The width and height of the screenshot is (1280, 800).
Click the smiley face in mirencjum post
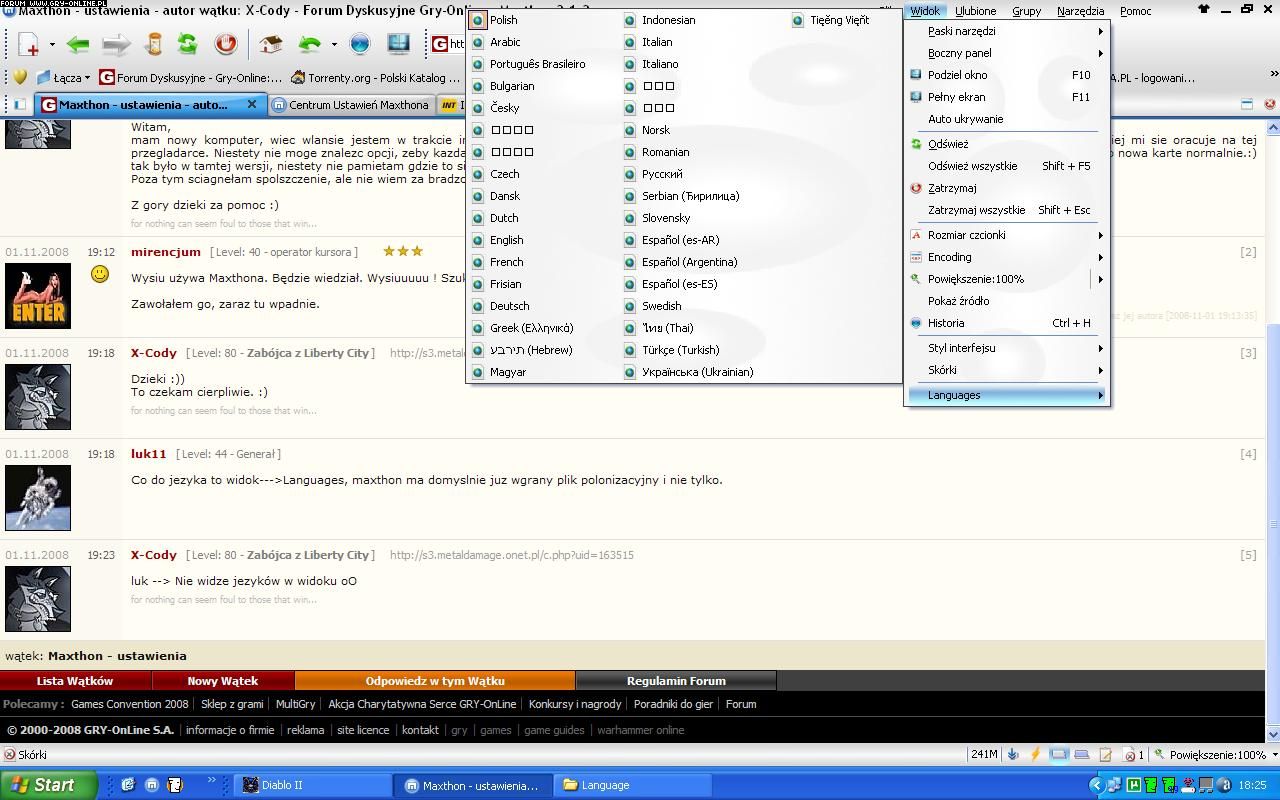point(100,274)
